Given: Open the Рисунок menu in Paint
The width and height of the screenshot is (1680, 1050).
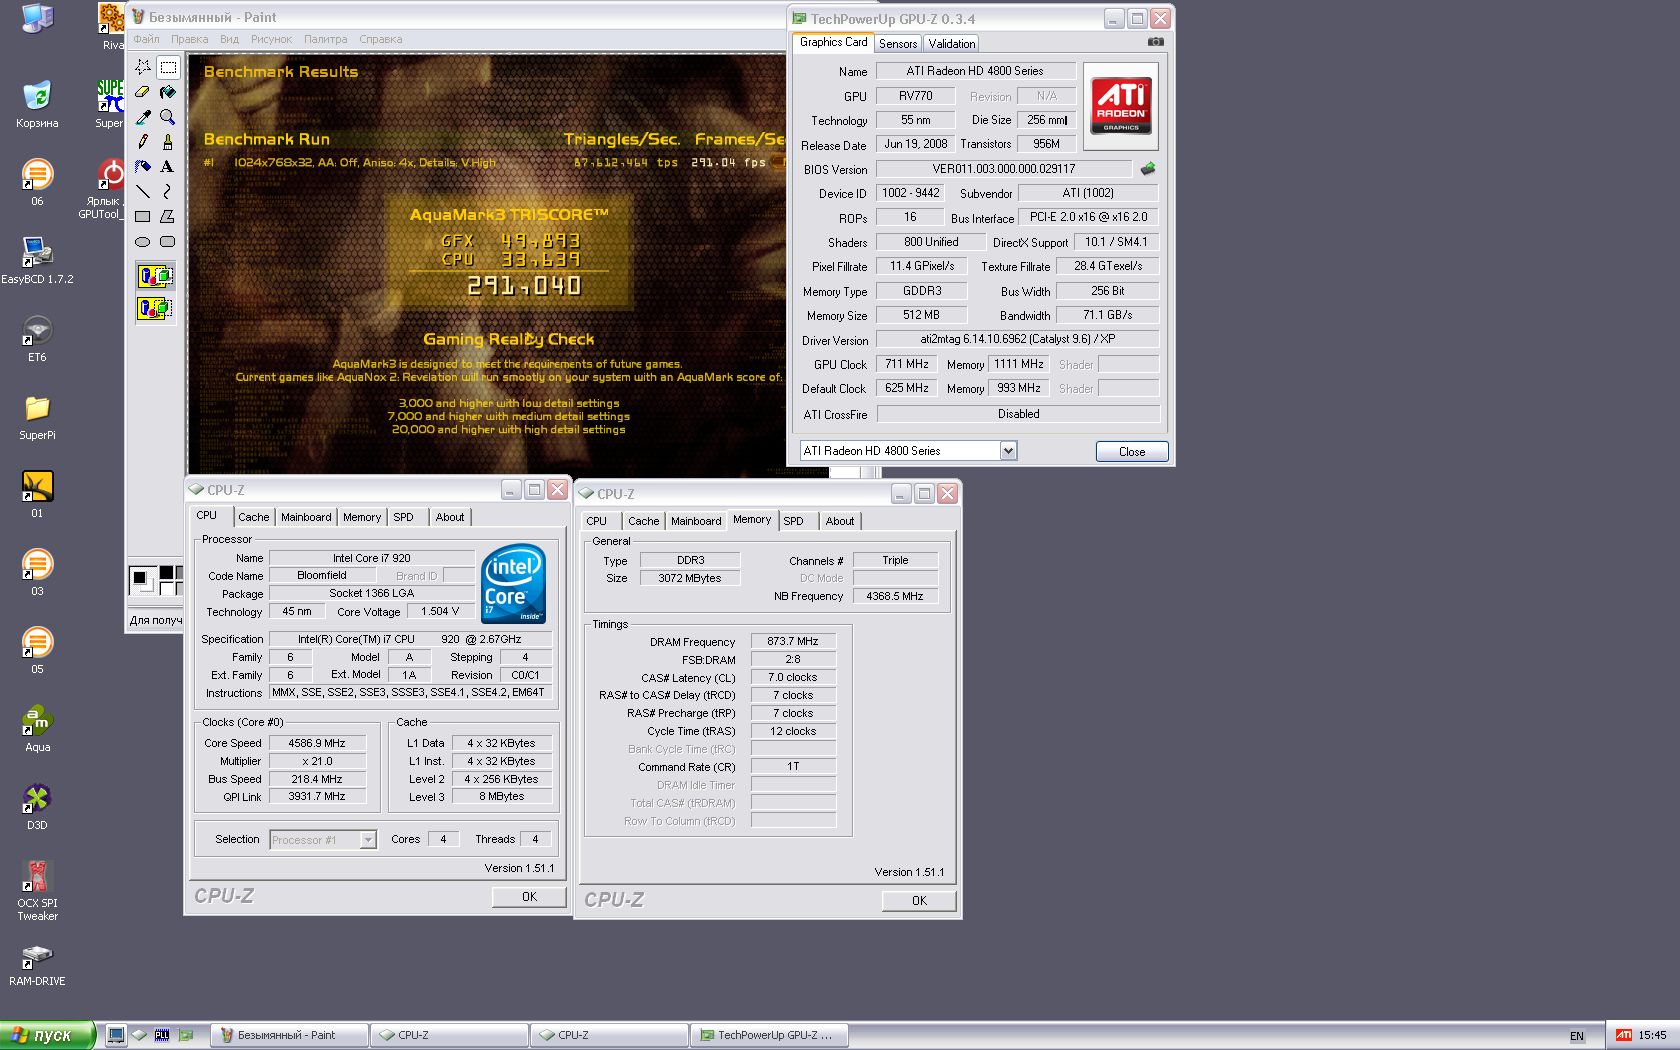Looking at the screenshot, I should [271, 40].
